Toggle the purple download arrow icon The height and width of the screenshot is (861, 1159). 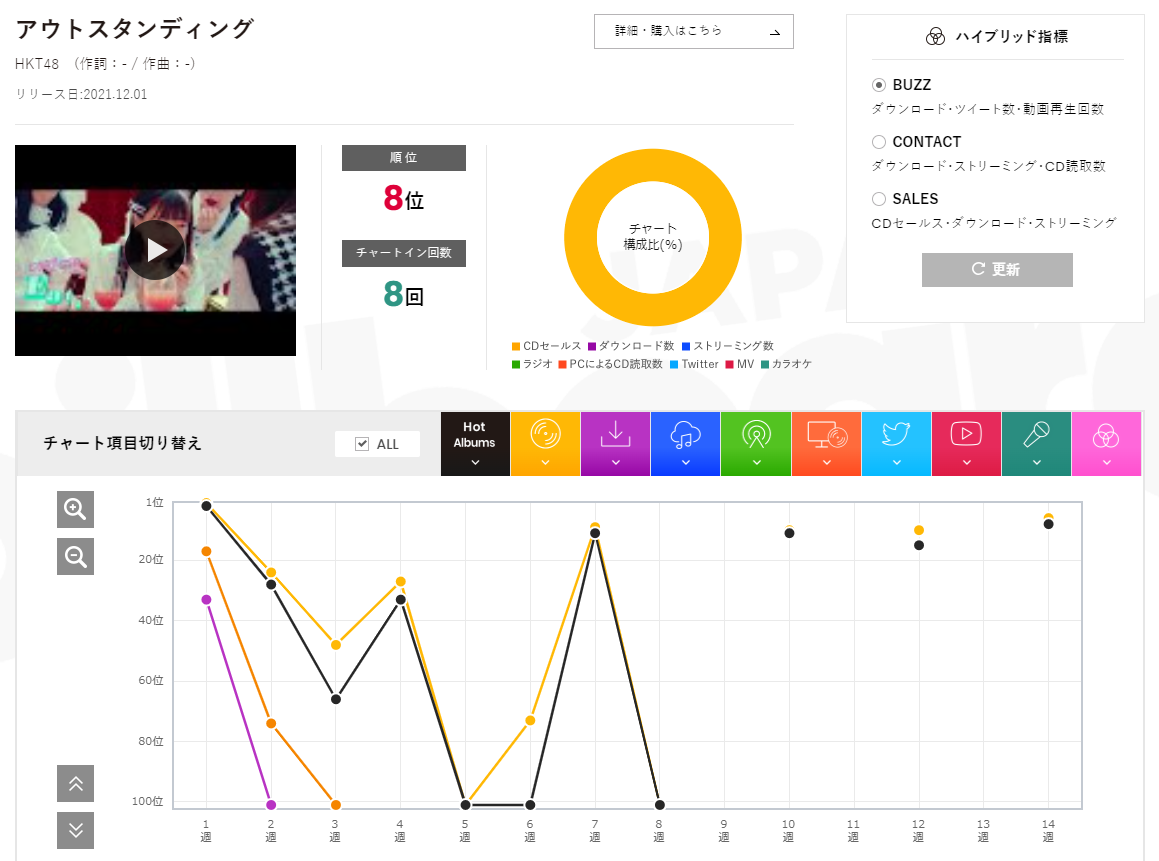click(615, 443)
